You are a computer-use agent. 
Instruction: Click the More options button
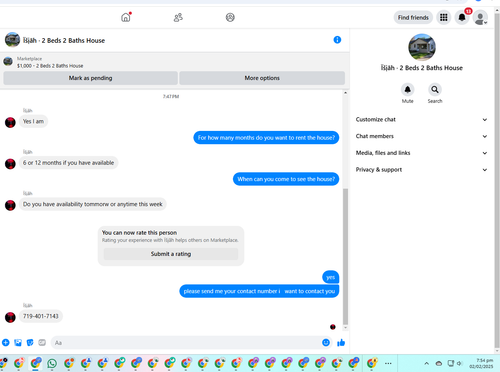click(x=262, y=78)
